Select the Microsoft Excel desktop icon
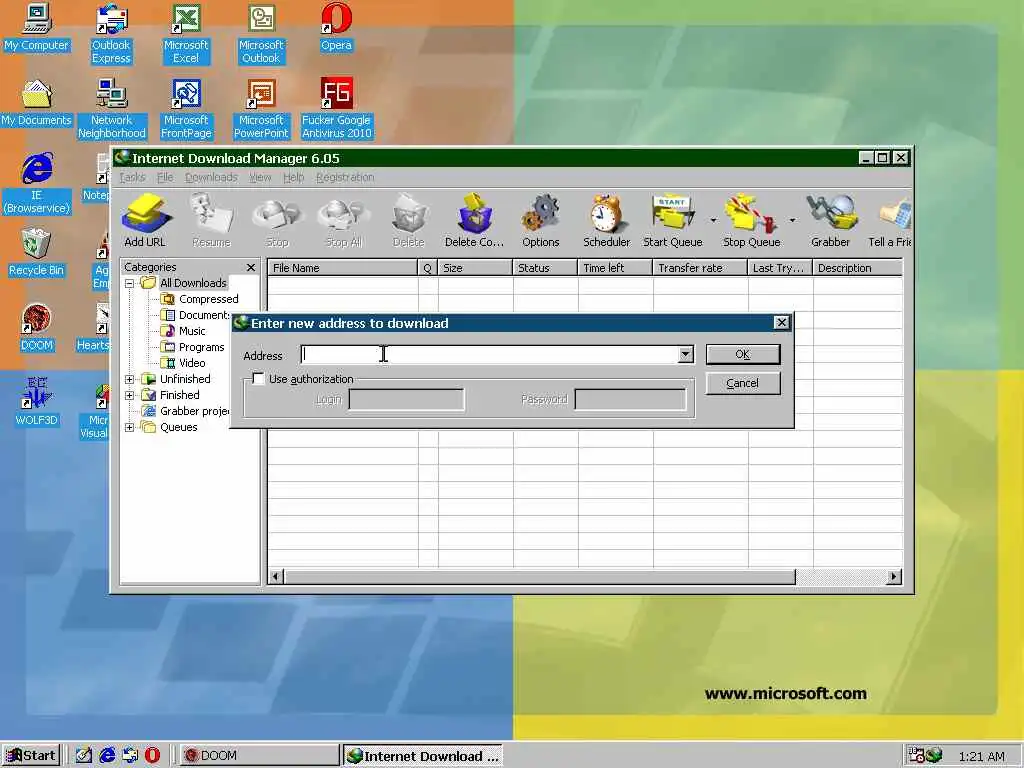 (x=186, y=34)
